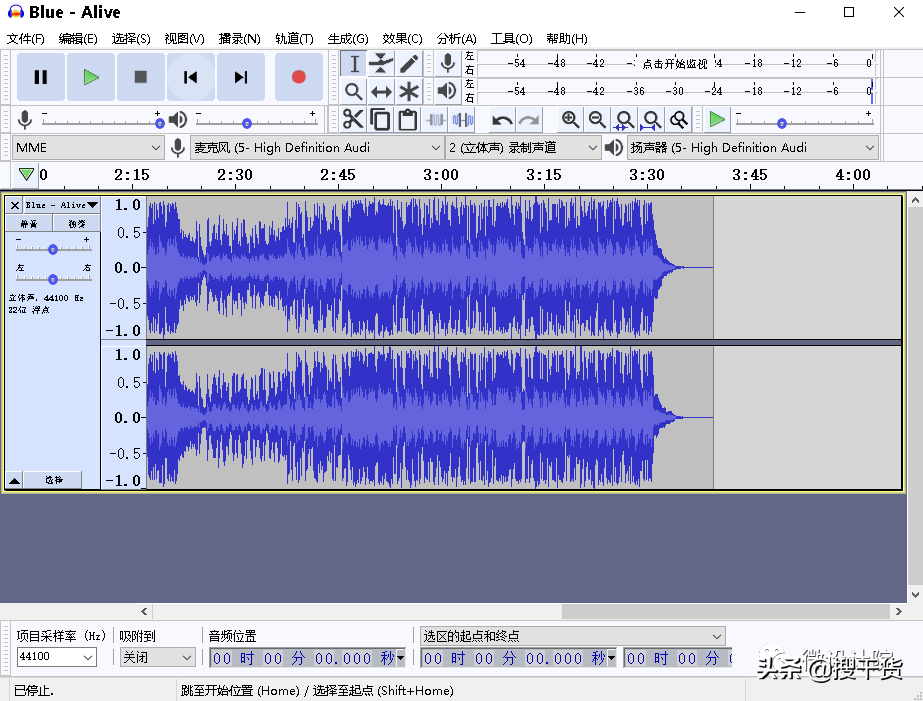Click the track 选择 button
The width and height of the screenshot is (923, 701).
tap(54, 480)
